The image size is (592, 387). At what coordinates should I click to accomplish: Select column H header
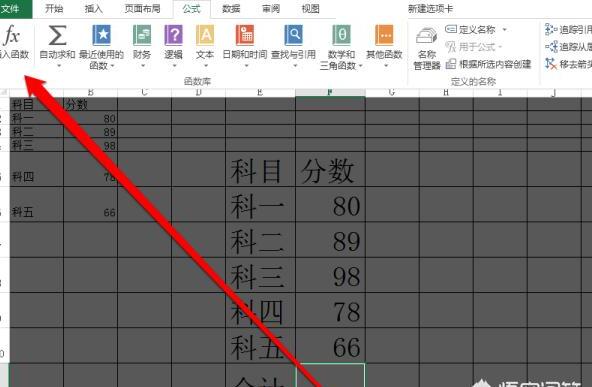tap(446, 93)
